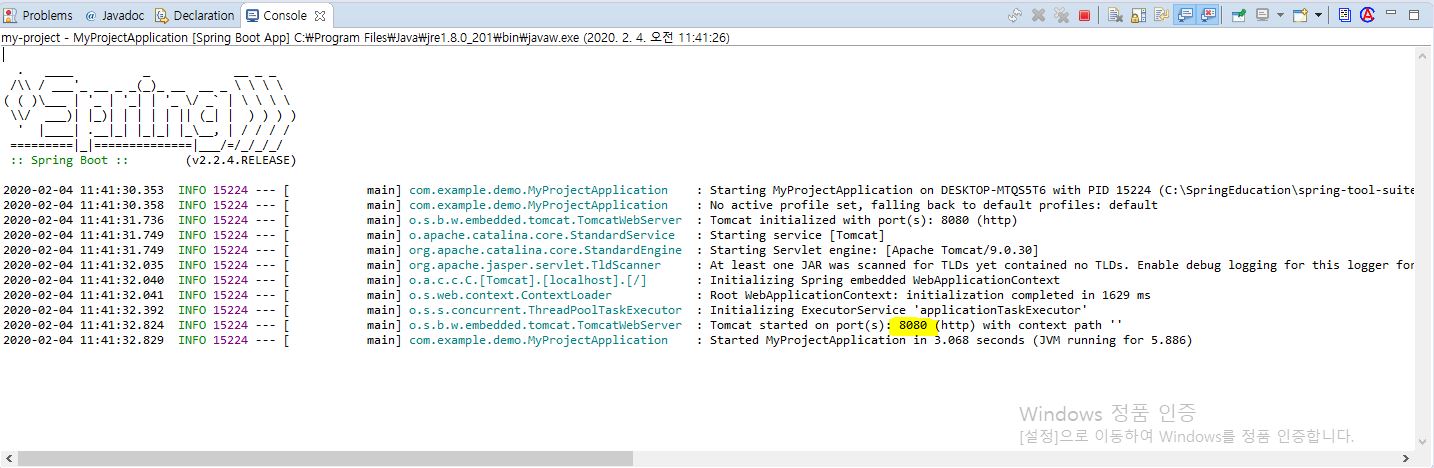
Task: Click the red circled A toolbar icon
Action: (1367, 15)
